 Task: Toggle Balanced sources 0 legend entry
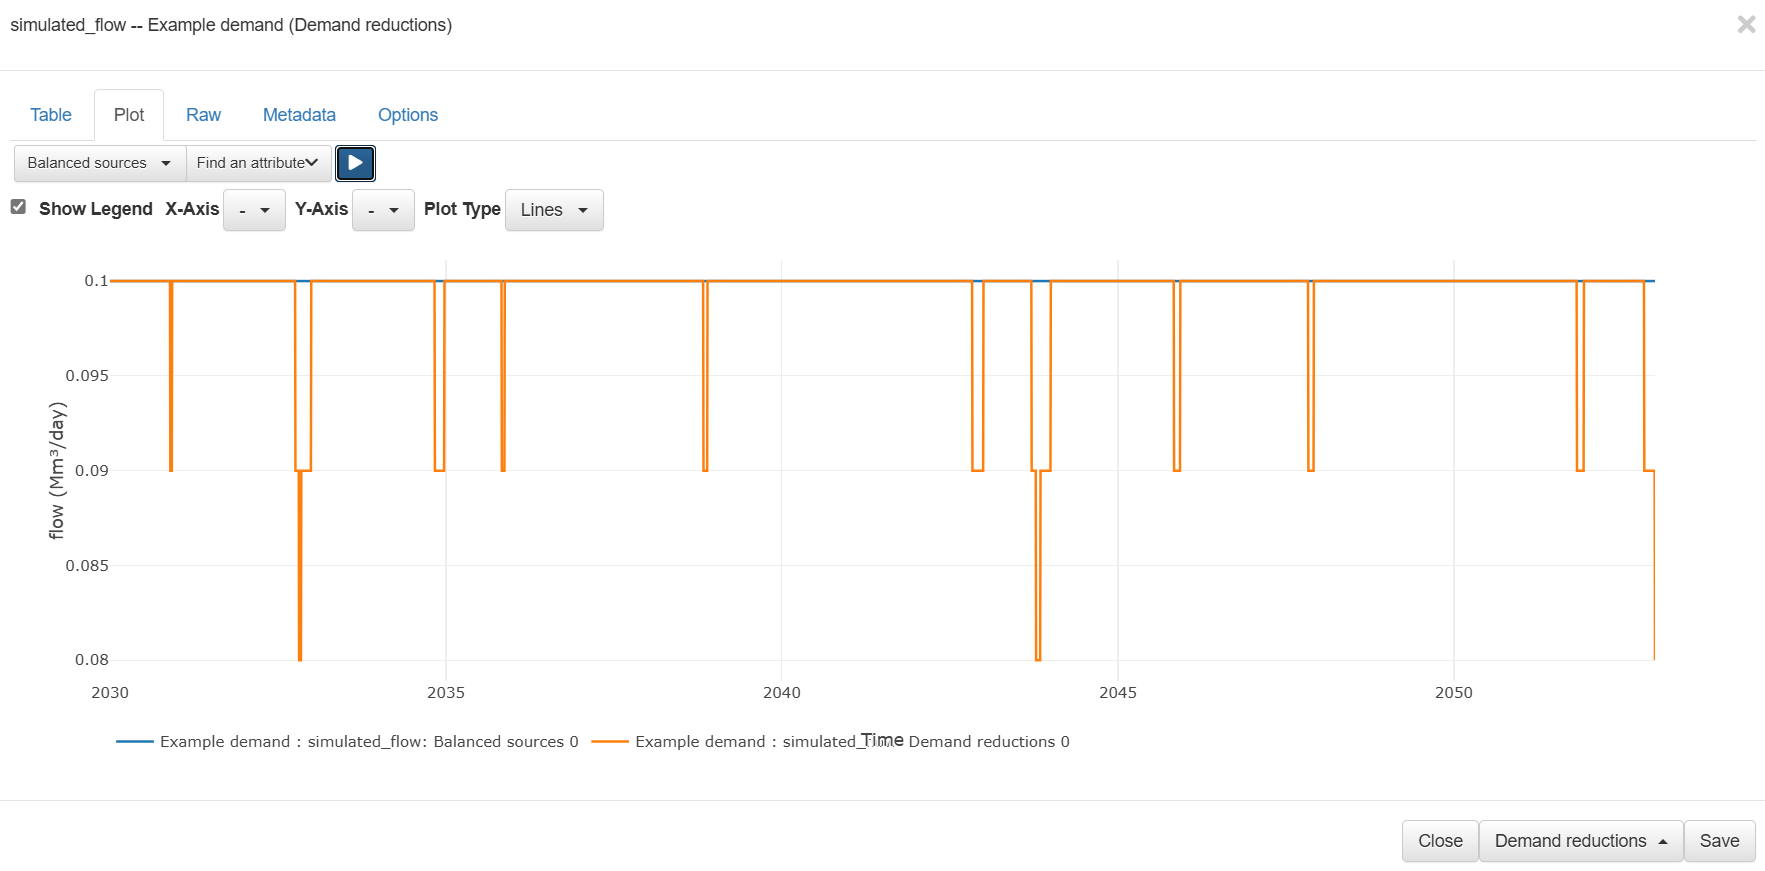369,742
